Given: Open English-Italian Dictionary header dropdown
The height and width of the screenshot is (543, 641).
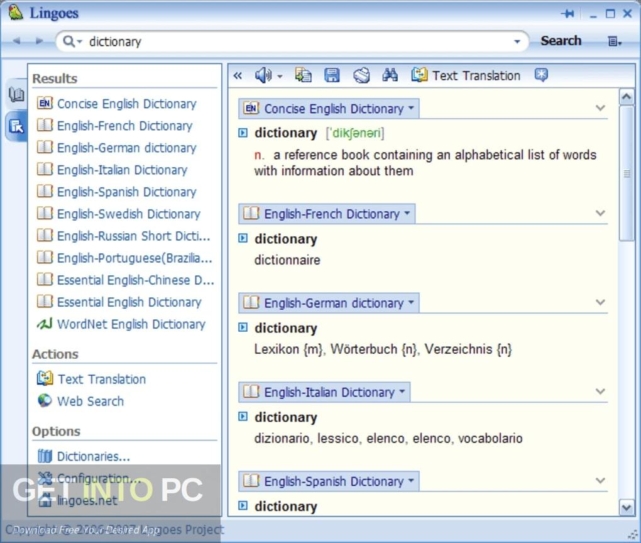Looking at the screenshot, I should [402, 392].
